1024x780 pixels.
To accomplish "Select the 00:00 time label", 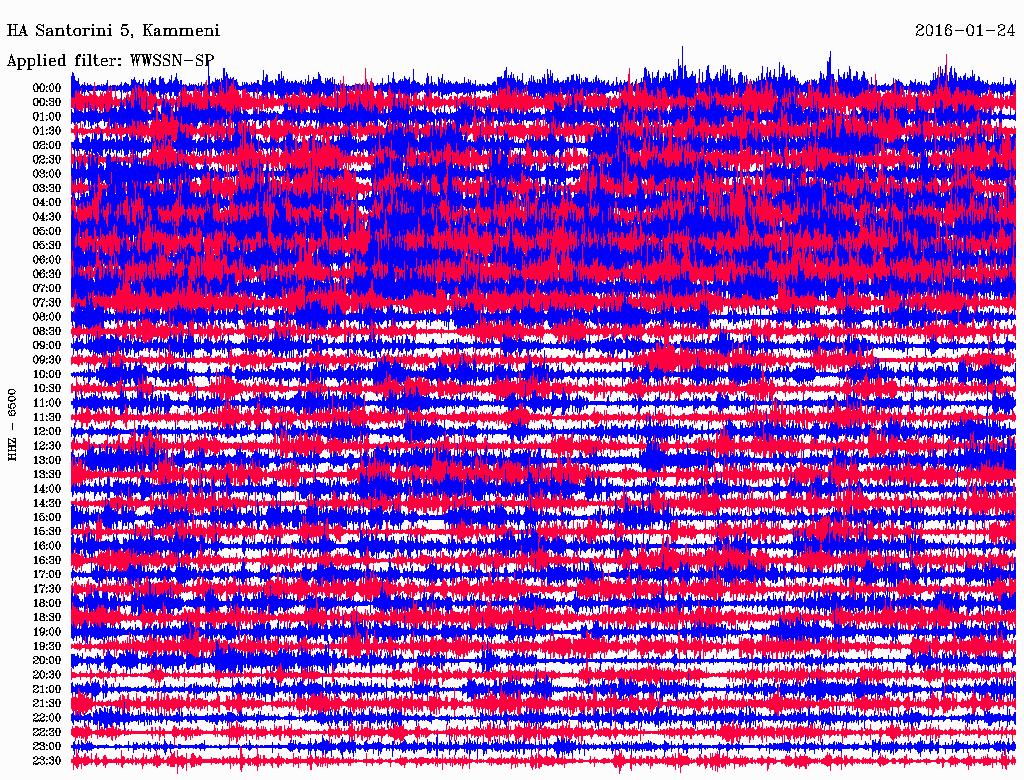I will tap(46, 88).
